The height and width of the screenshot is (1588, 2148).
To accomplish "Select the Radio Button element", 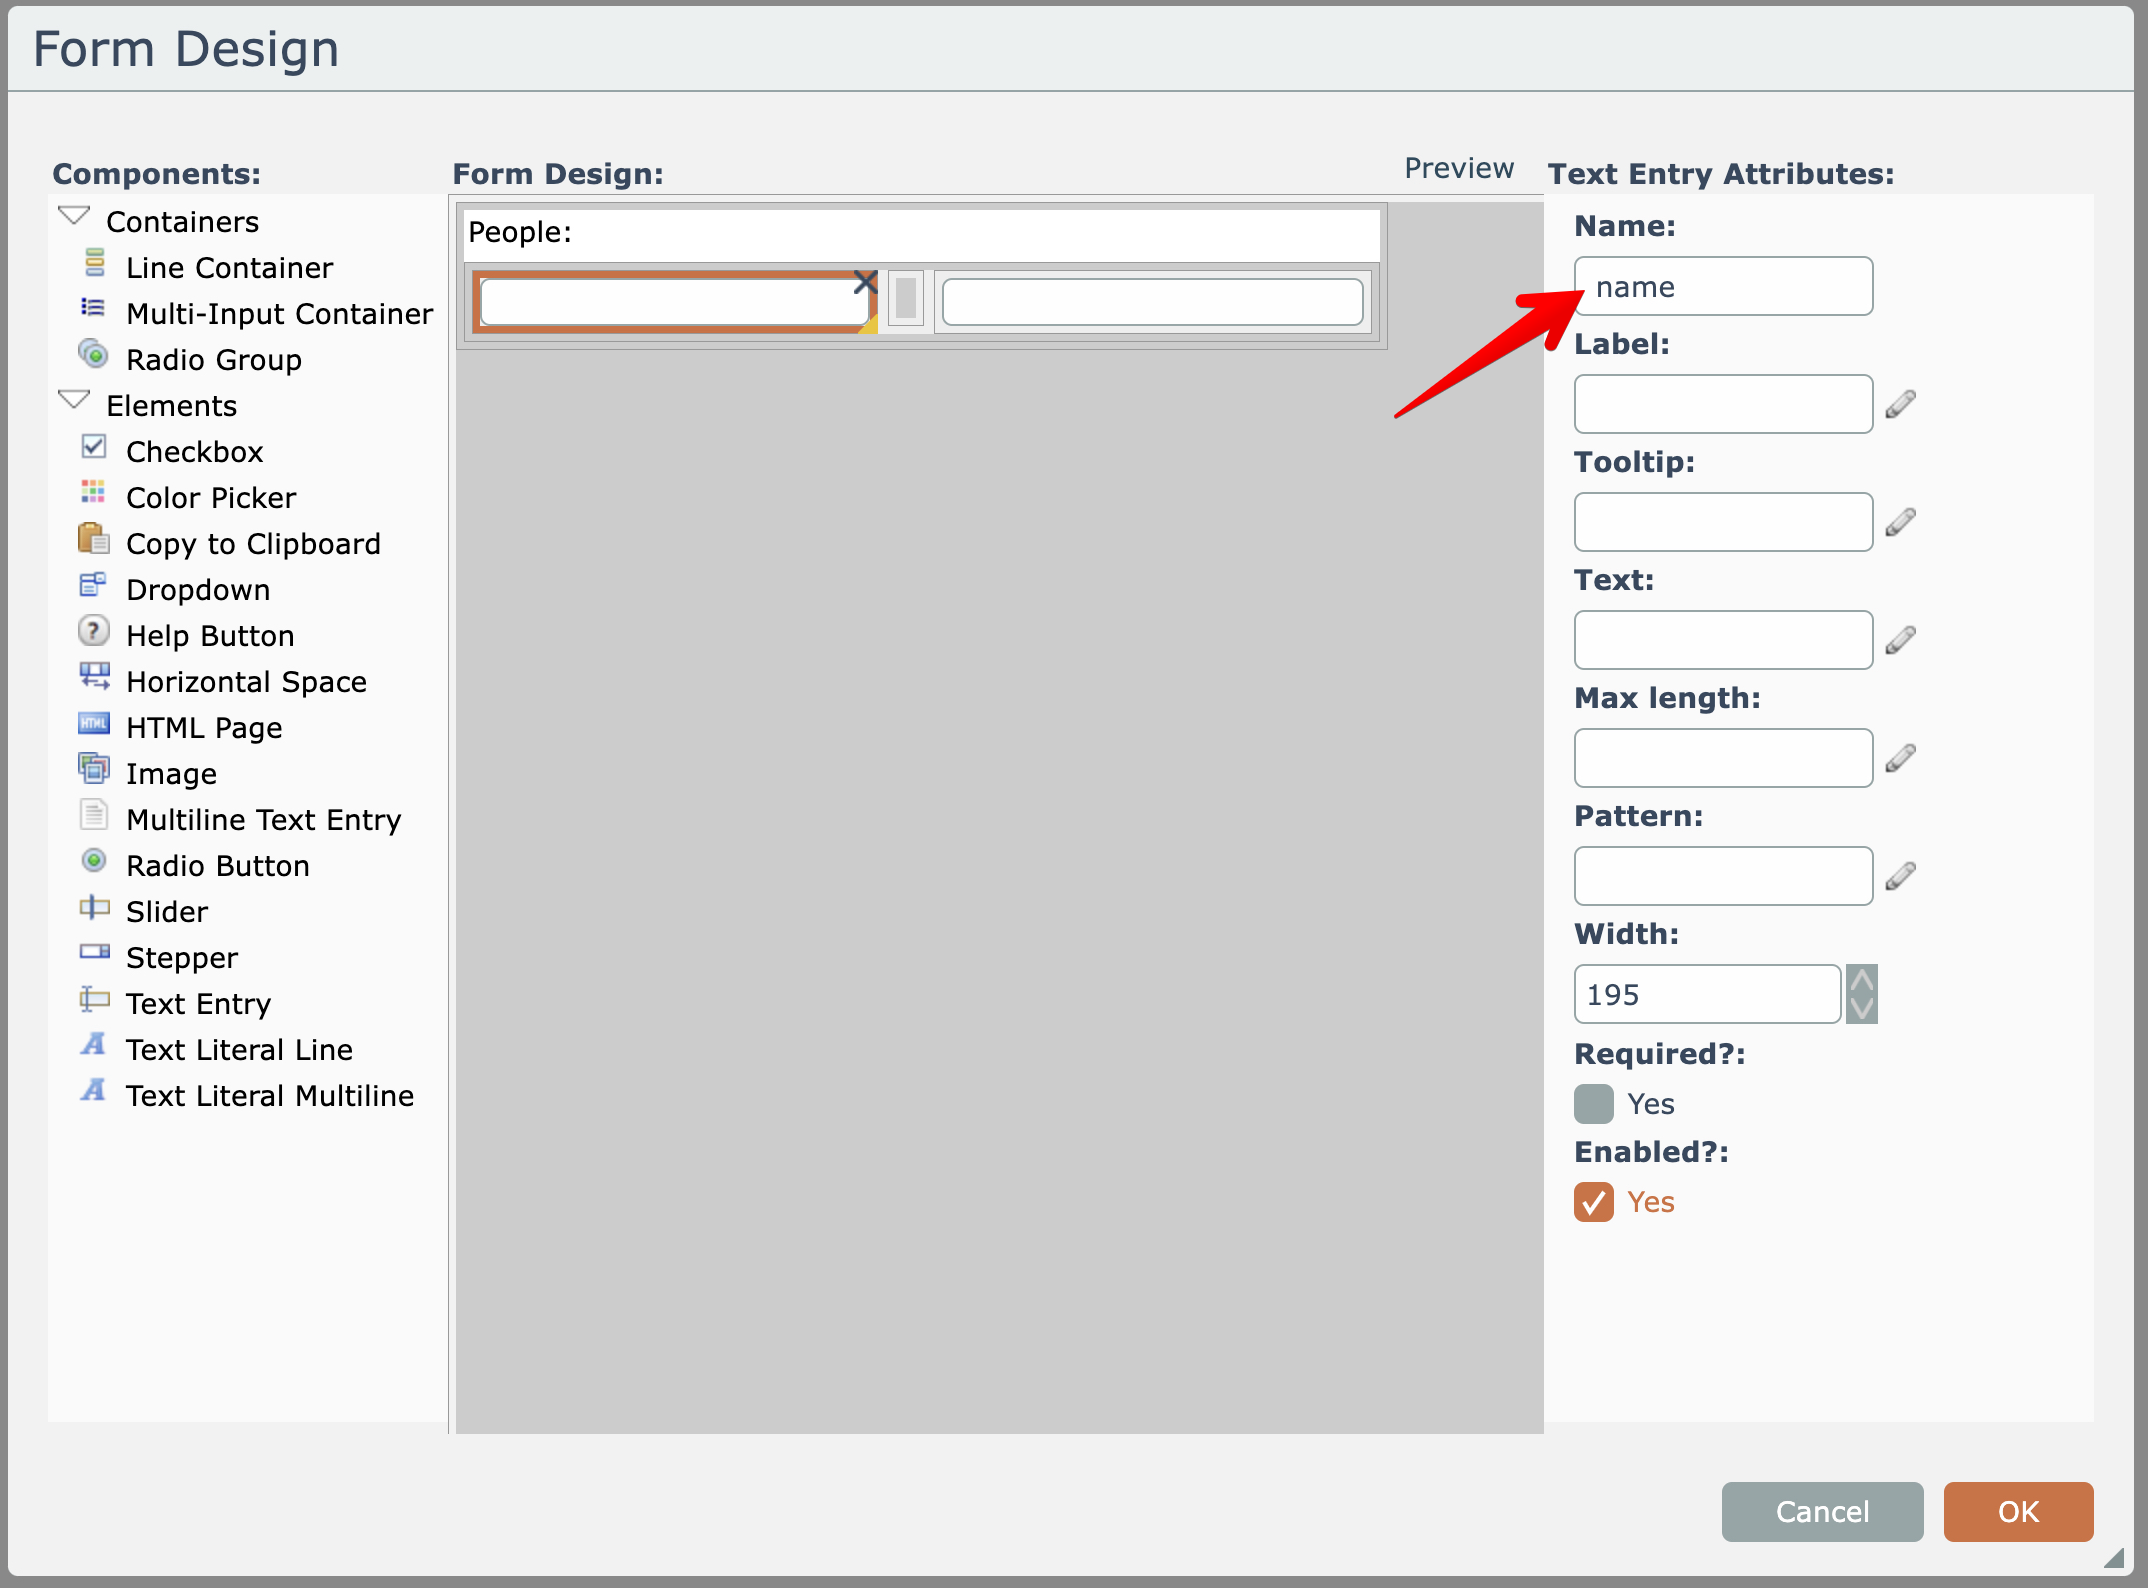I will [217, 866].
